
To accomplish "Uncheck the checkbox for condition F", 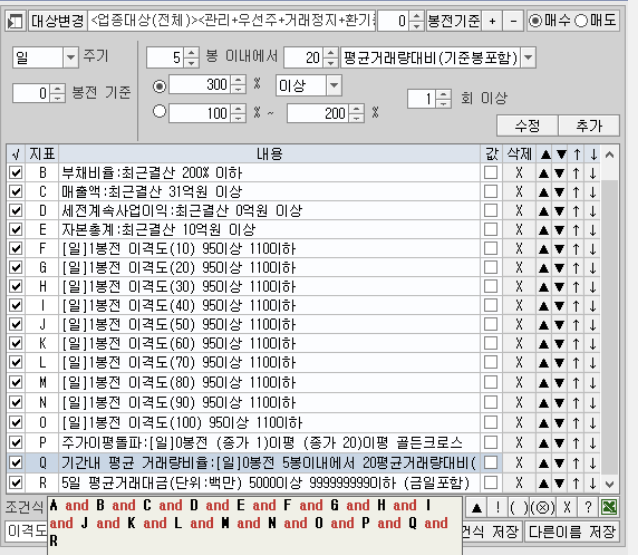I will pyautogui.click(x=15, y=248).
